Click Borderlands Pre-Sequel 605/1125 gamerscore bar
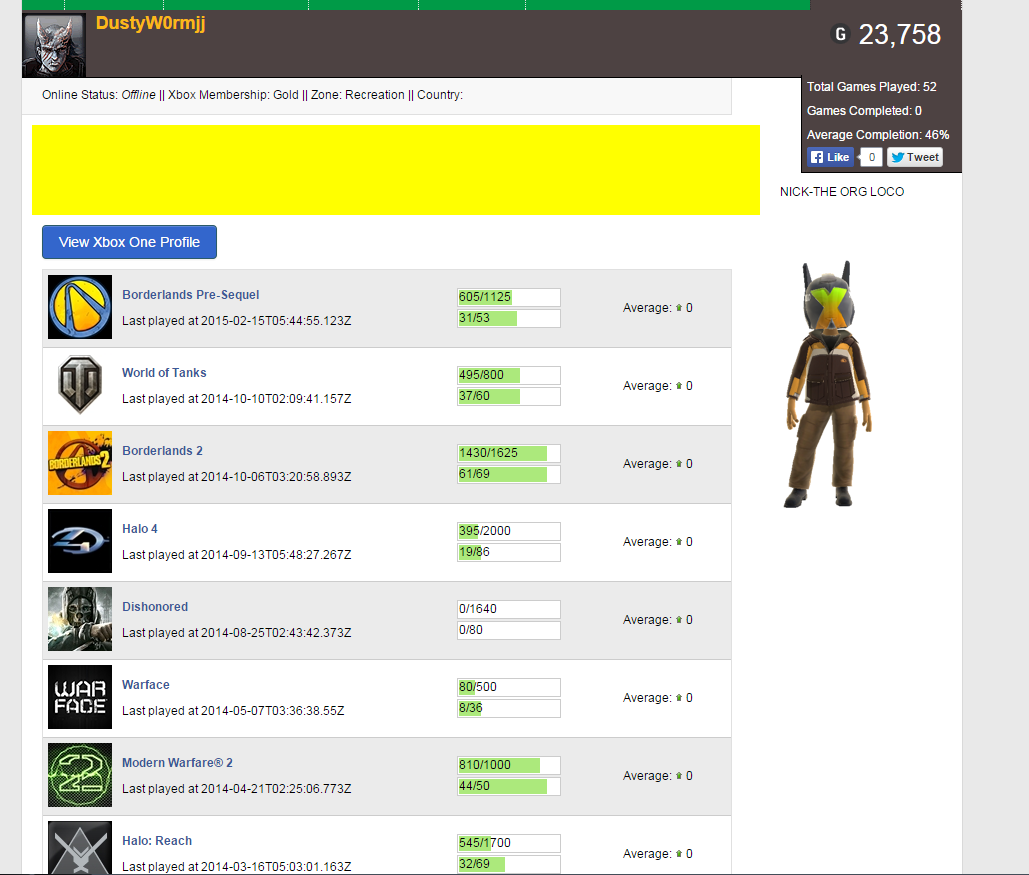The image size is (1029, 875). pos(509,297)
